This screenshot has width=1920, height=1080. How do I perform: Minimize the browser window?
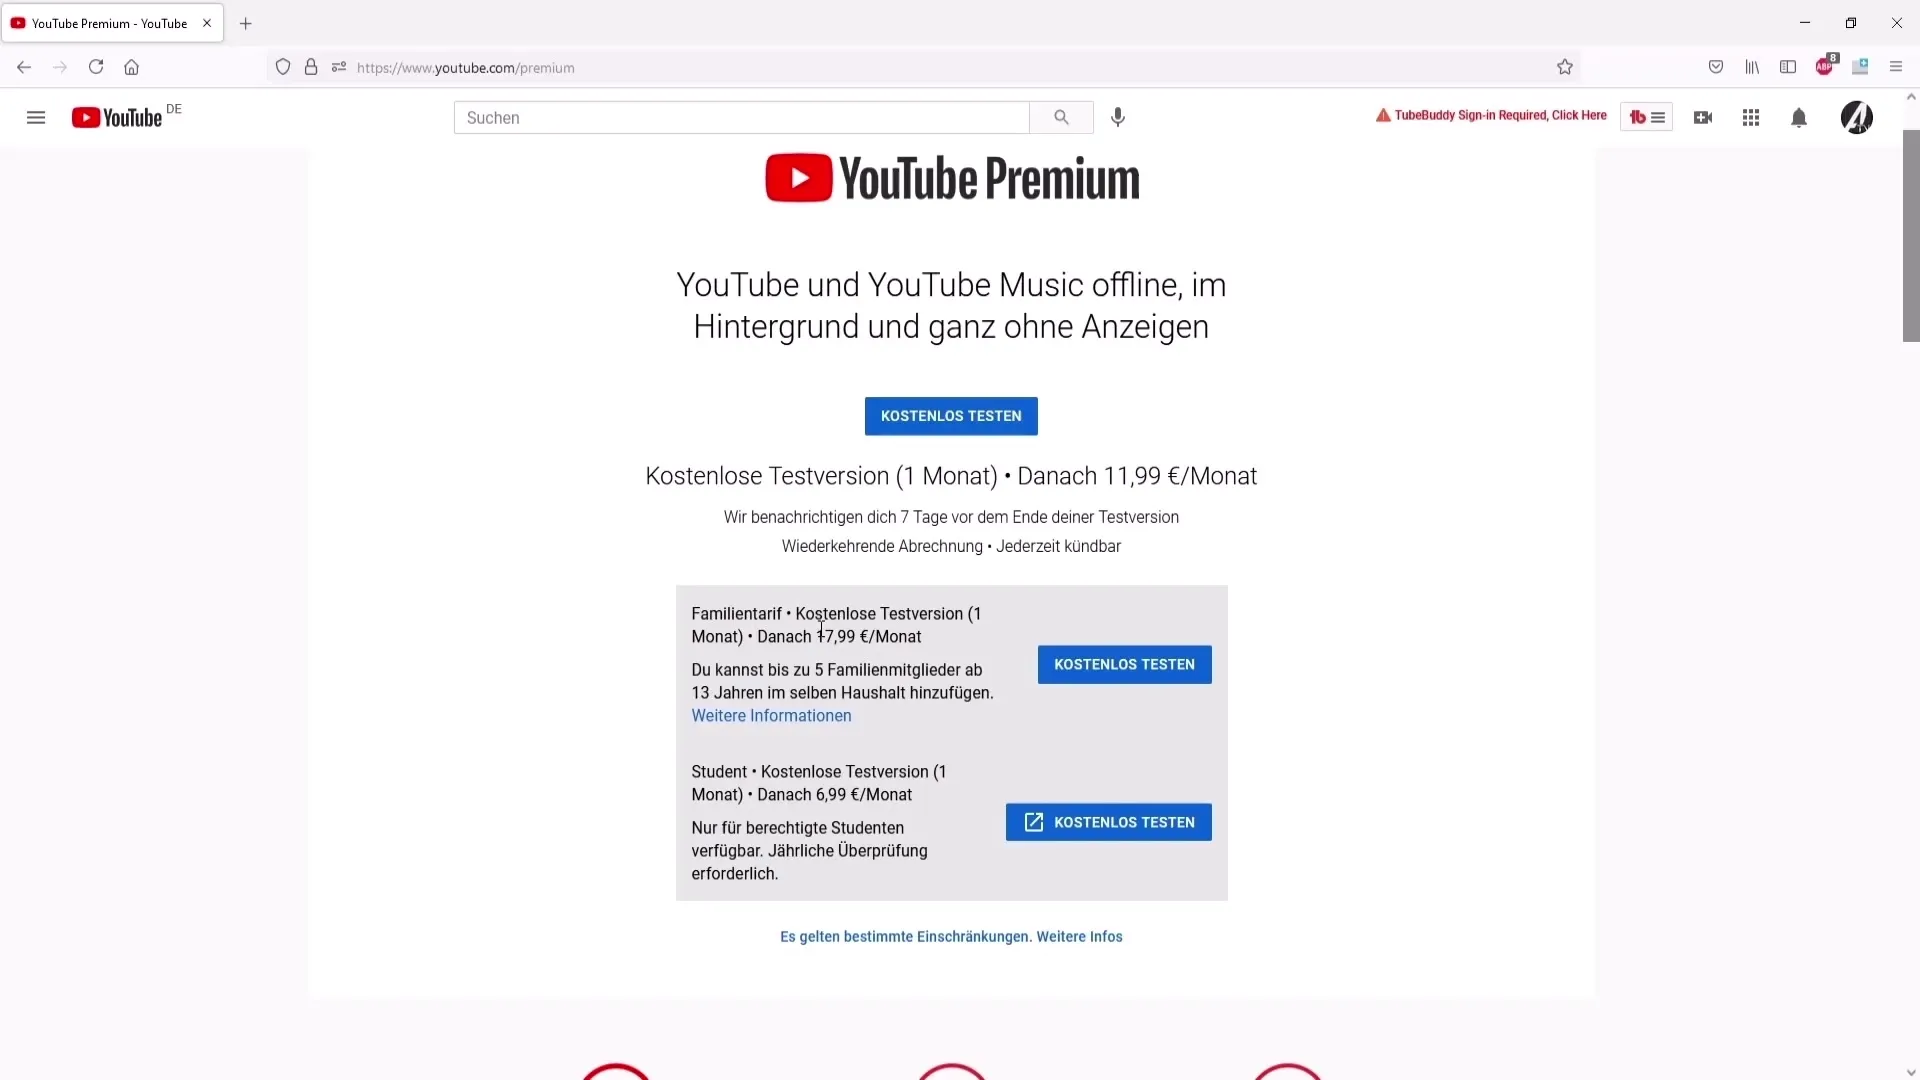click(x=1805, y=23)
